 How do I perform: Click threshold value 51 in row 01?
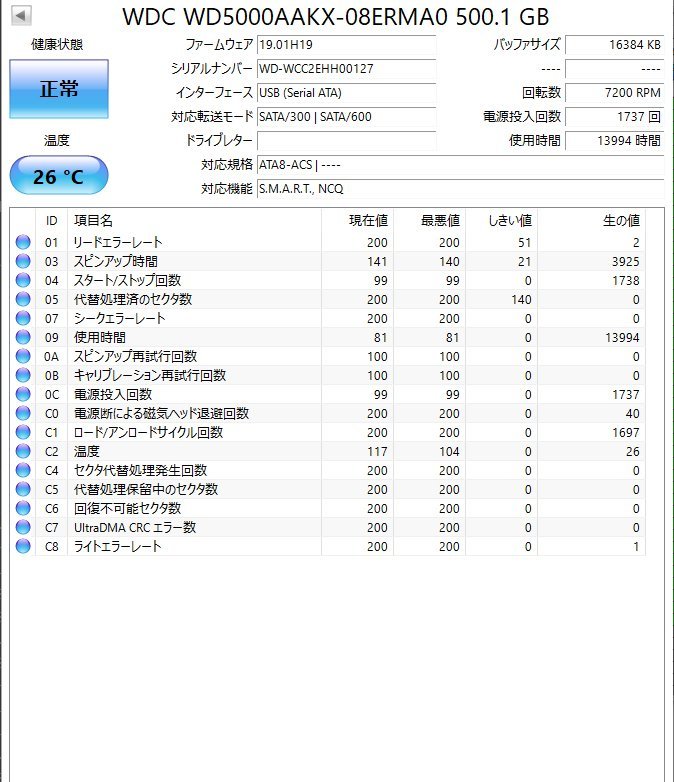524,242
